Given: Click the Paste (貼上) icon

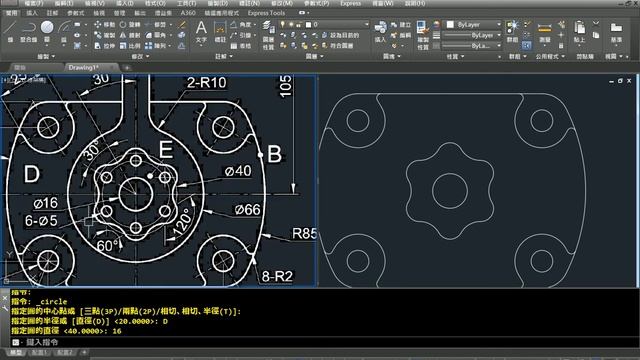Looking at the screenshot, I should click(579, 32).
